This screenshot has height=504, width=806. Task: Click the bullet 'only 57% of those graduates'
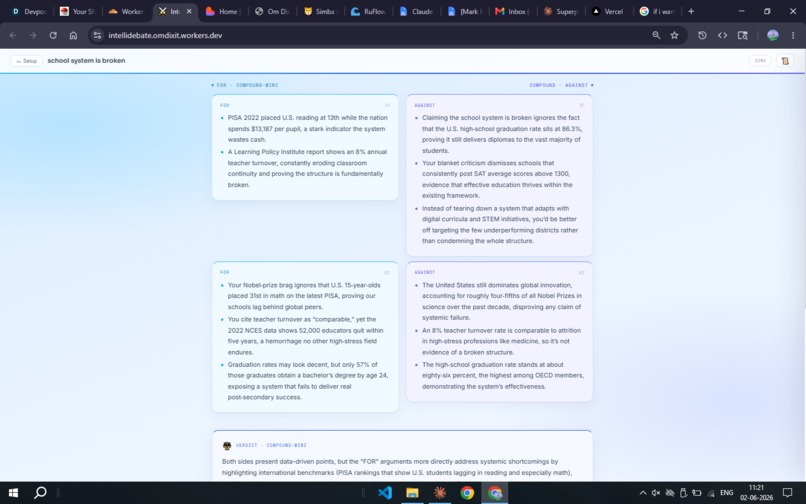(306, 381)
